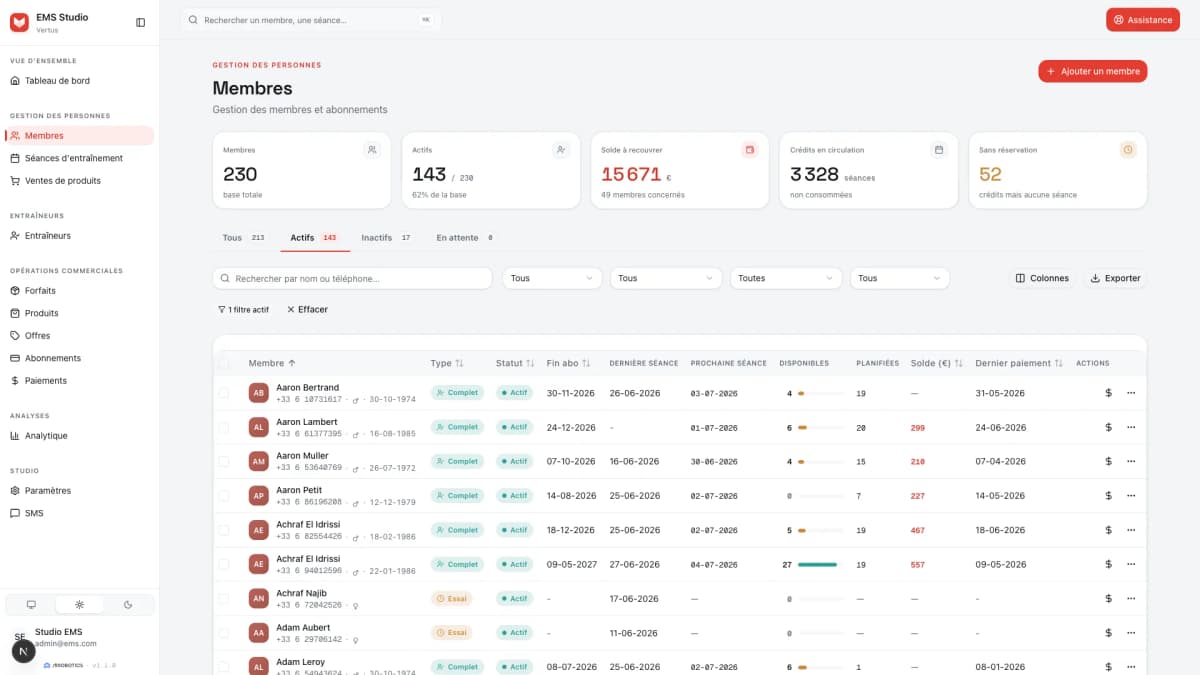Image resolution: width=1200 pixels, height=675 pixels.
Task: Click the EMS Studio logo icon
Action: tap(19, 22)
